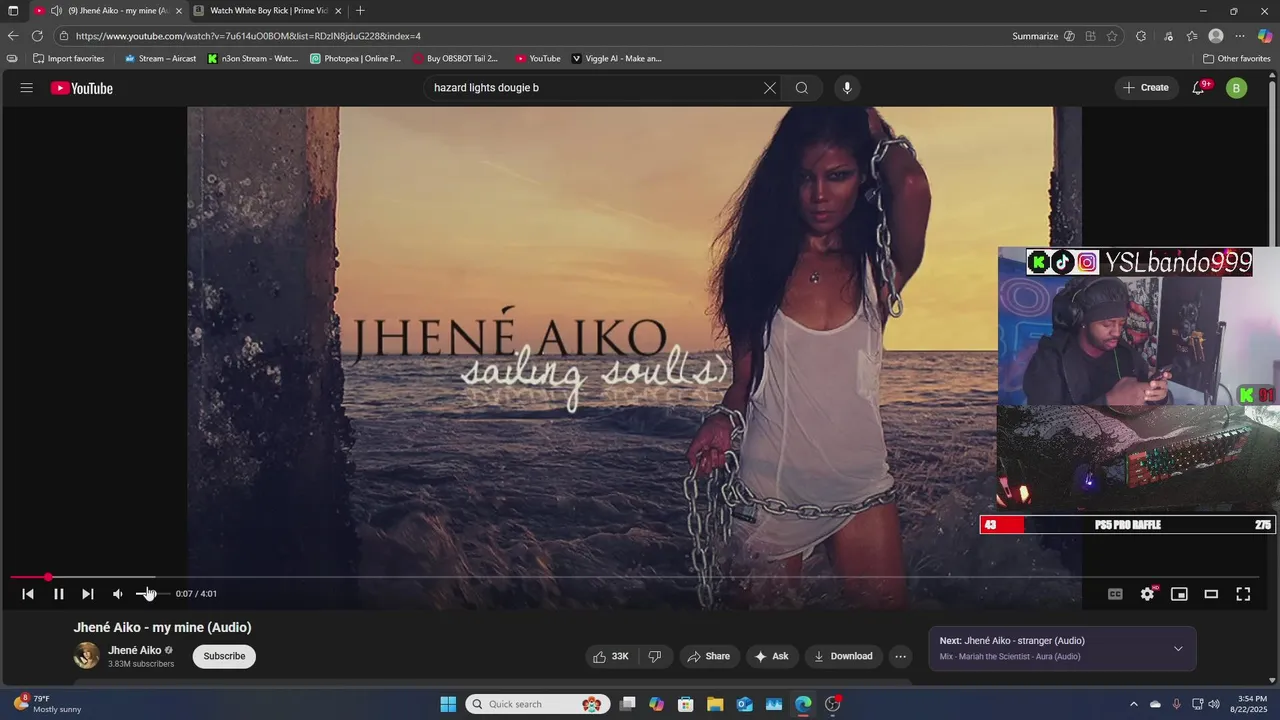Seek along the video progress bar
The width and height of the screenshot is (1280, 720).
point(635,577)
